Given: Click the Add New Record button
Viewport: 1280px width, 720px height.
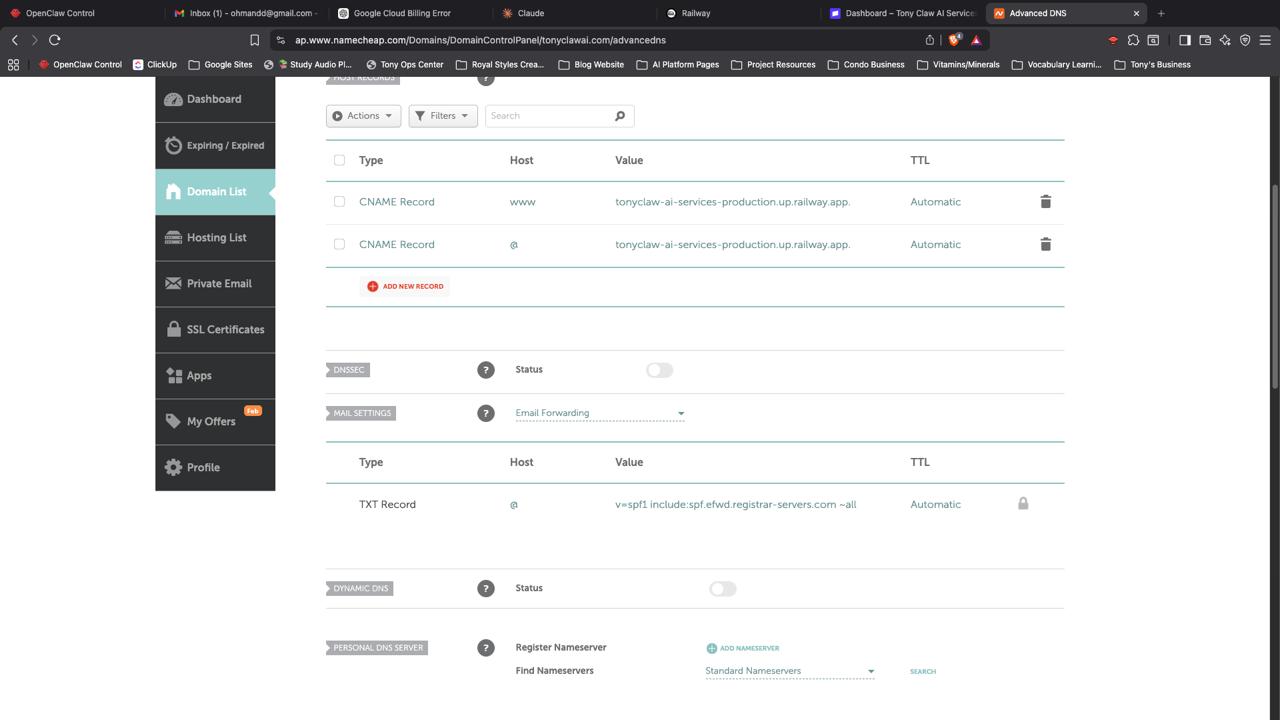Looking at the screenshot, I should 405,286.
